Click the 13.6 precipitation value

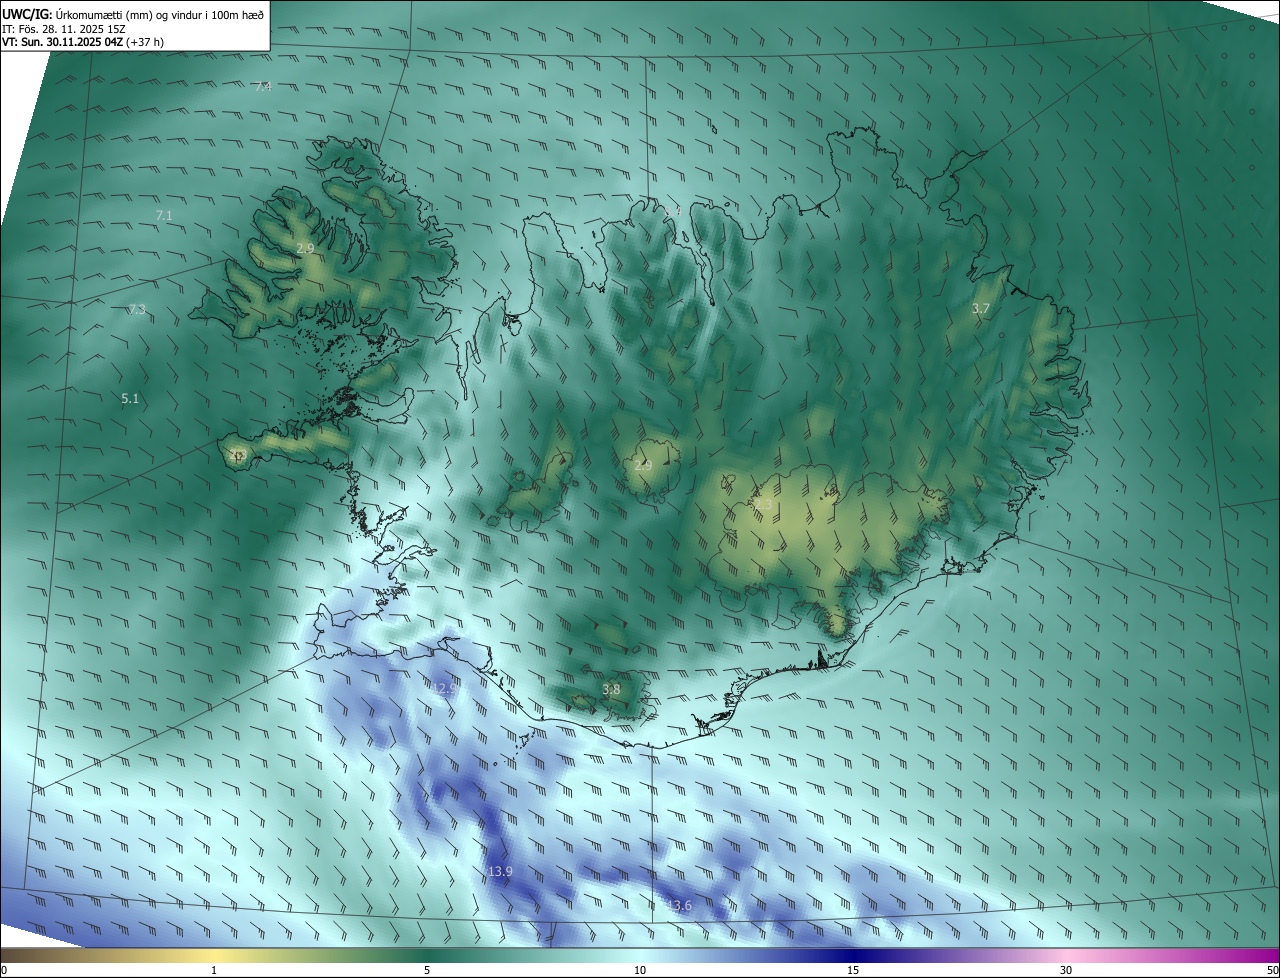pyautogui.click(x=679, y=906)
